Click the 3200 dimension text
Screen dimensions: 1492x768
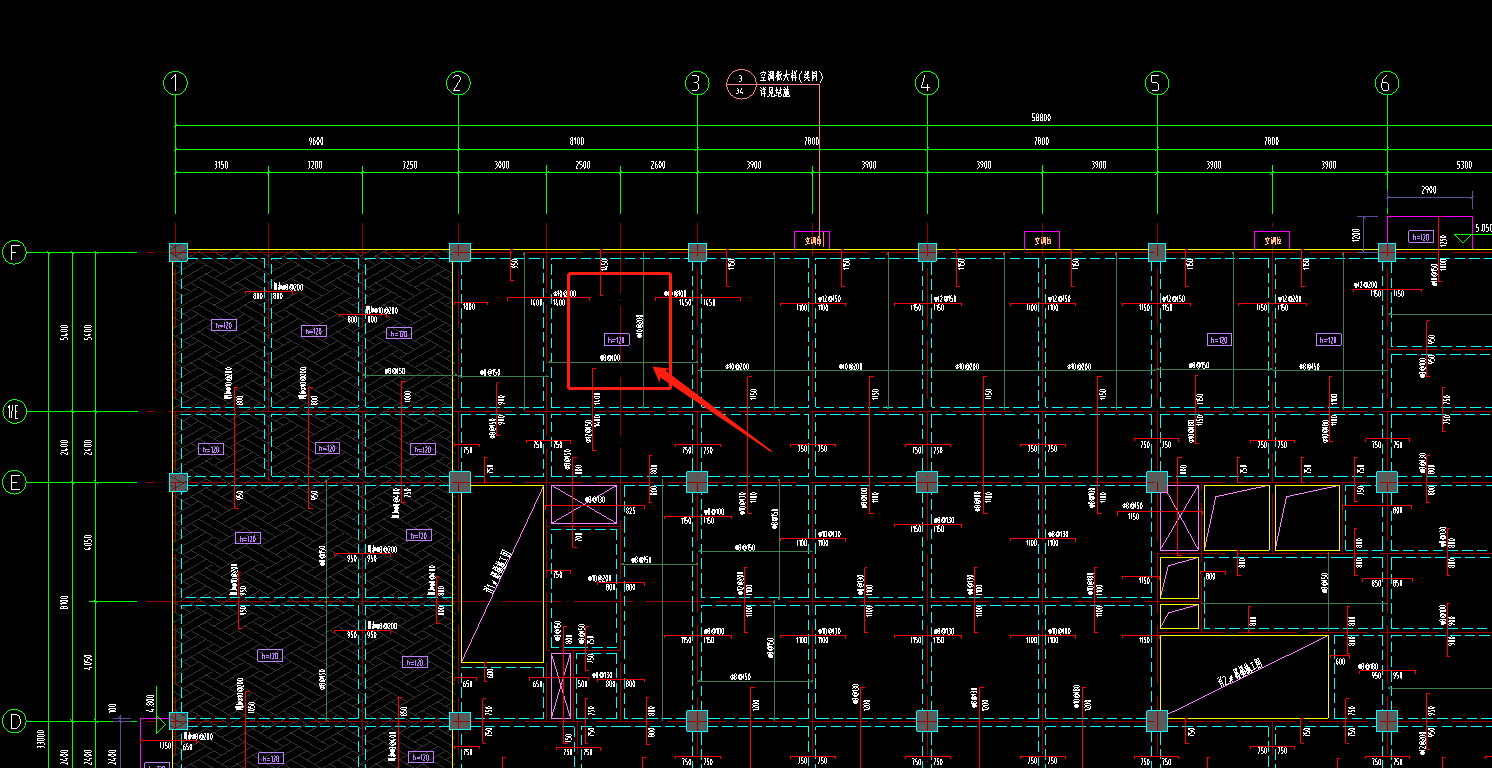click(315, 165)
